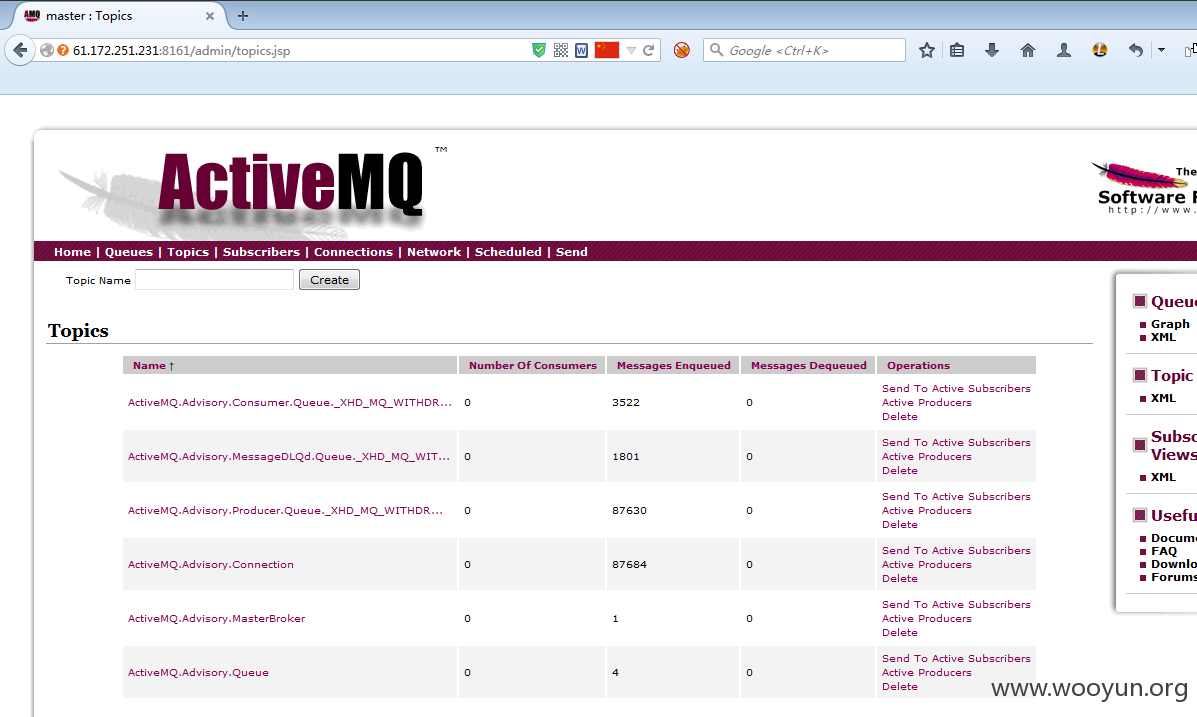This screenshot has height=717, width=1197.
Task: Select enqueued count 87684
Action: (629, 565)
